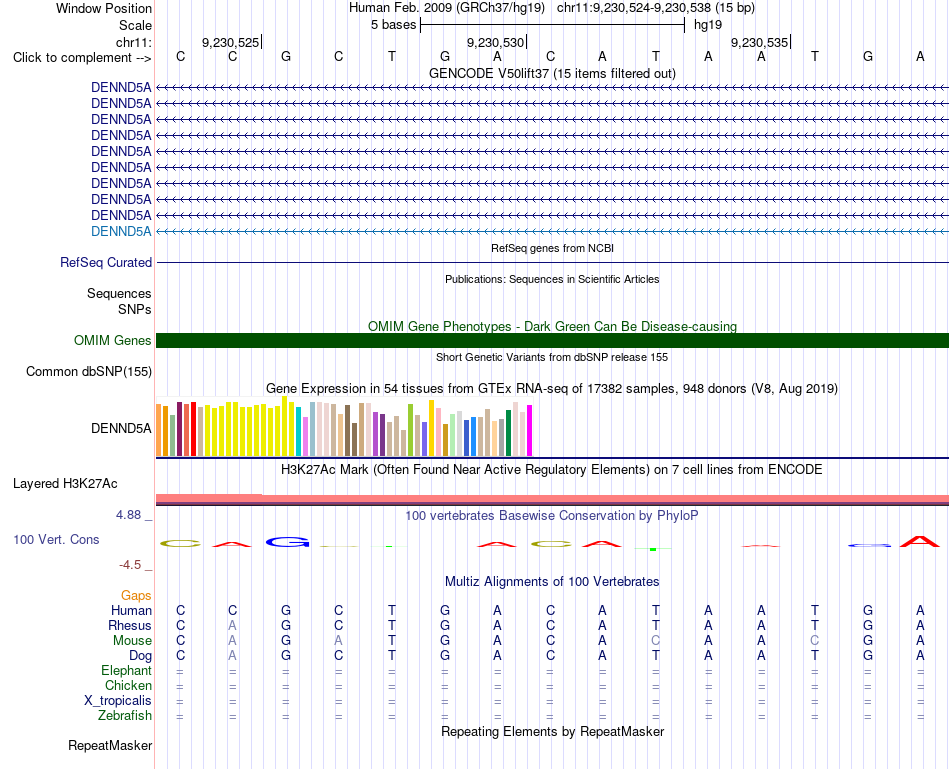Click the RefSeq Curated gene line
This screenshot has width=950, height=769.
point(552,262)
